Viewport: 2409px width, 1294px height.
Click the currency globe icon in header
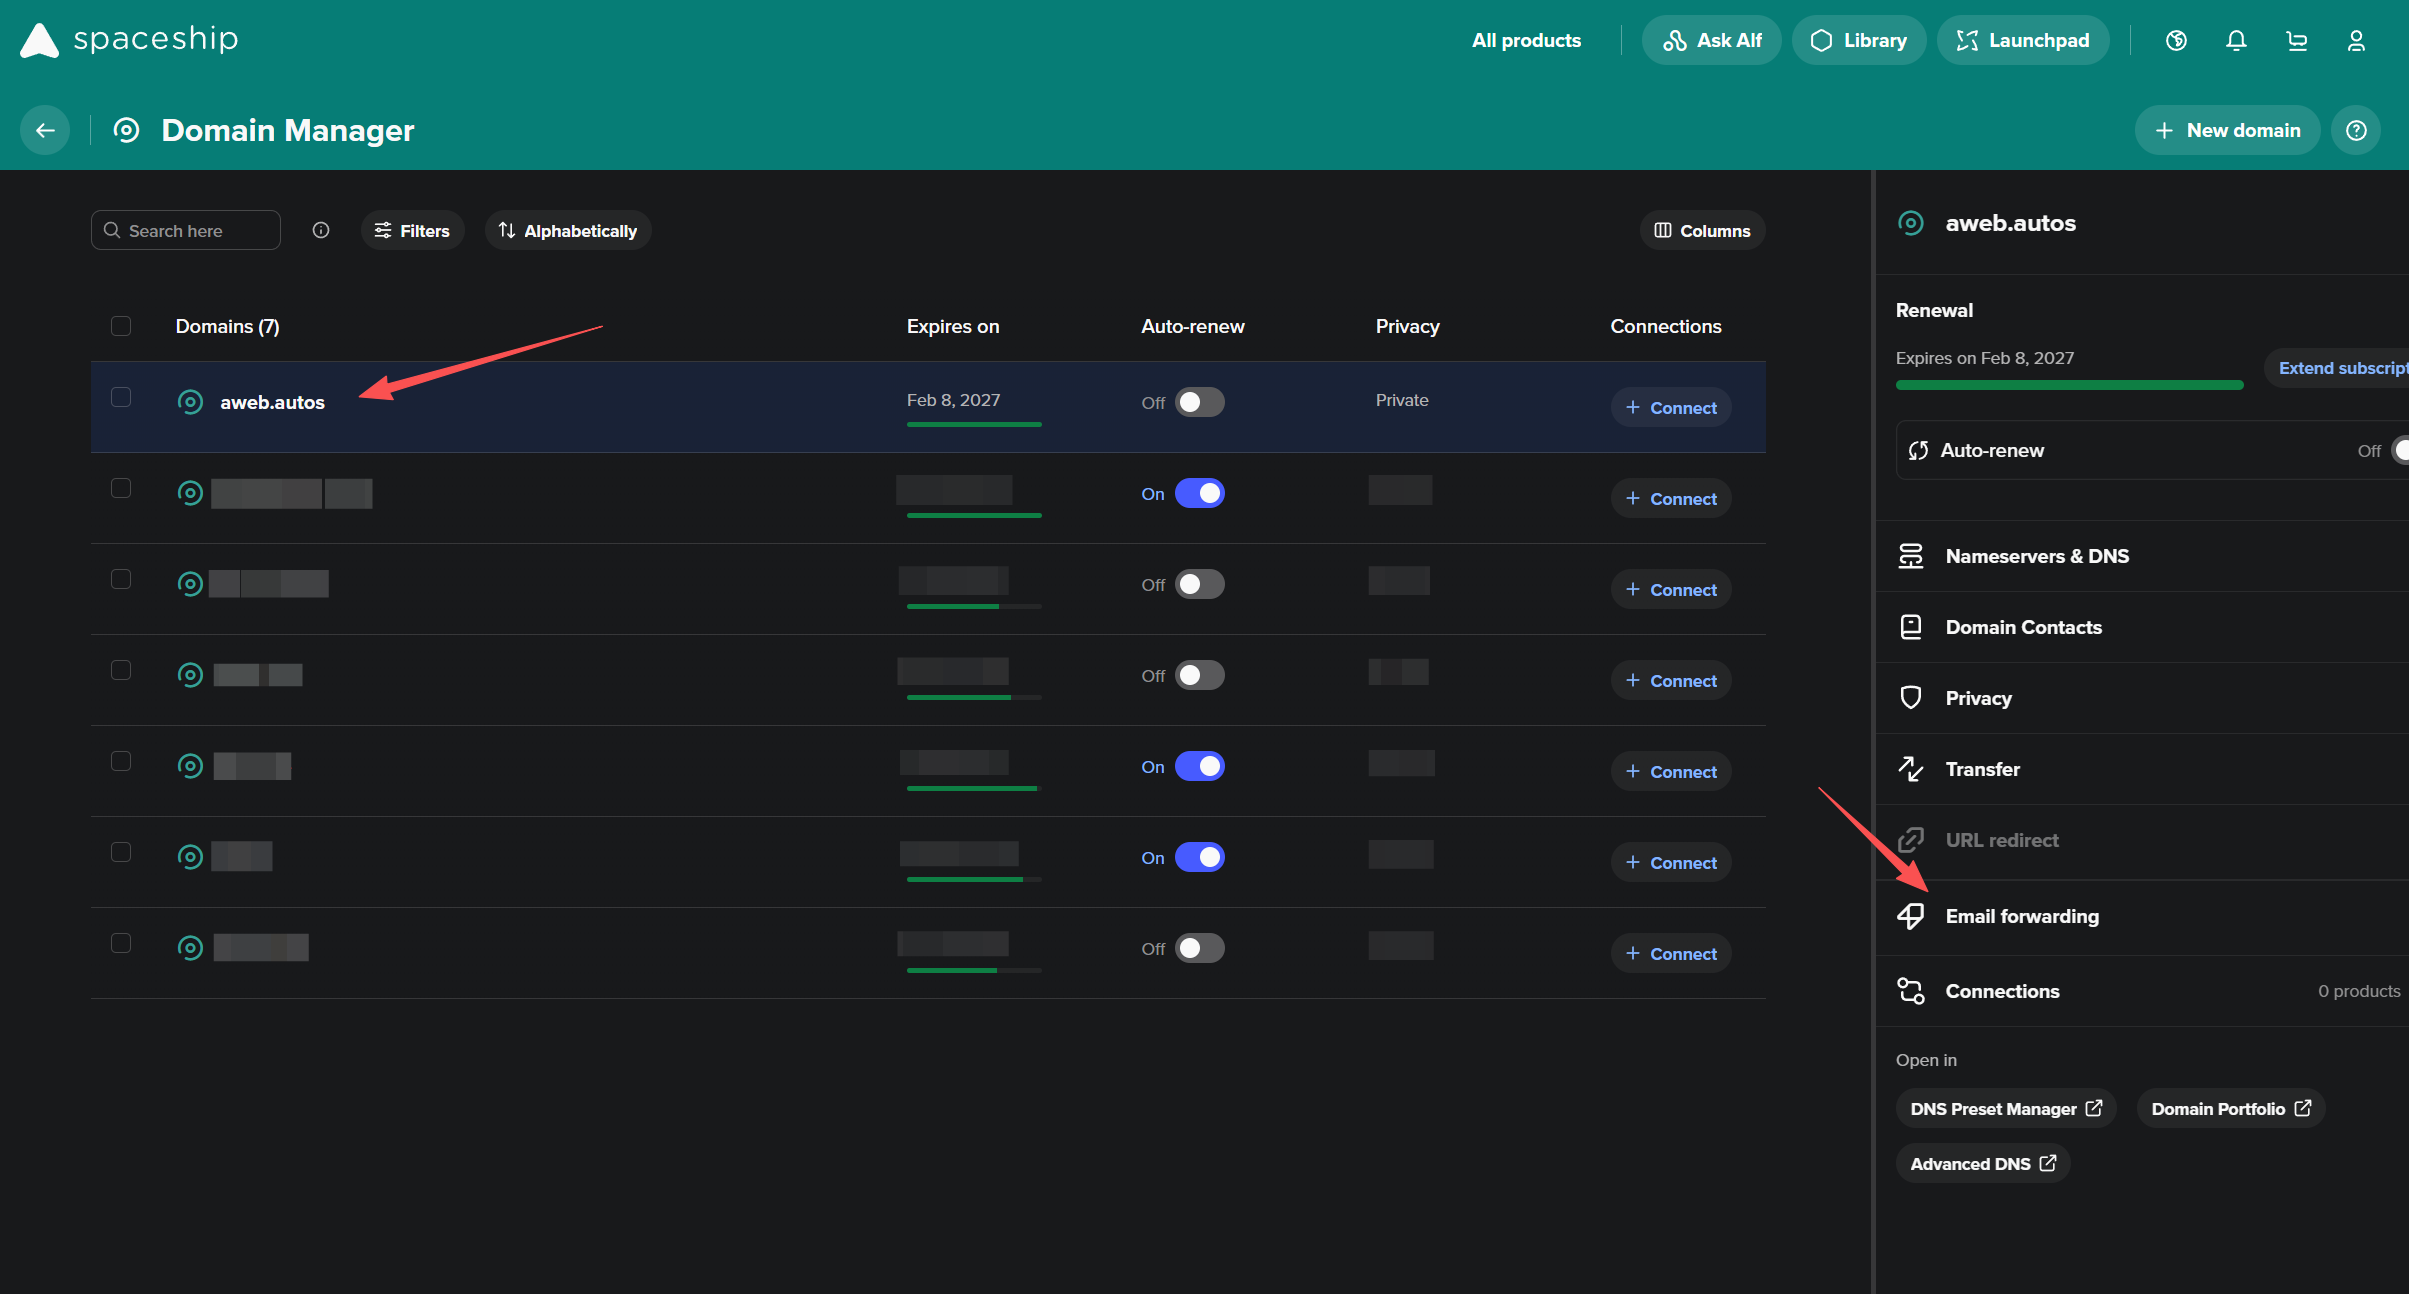pos(2176,41)
